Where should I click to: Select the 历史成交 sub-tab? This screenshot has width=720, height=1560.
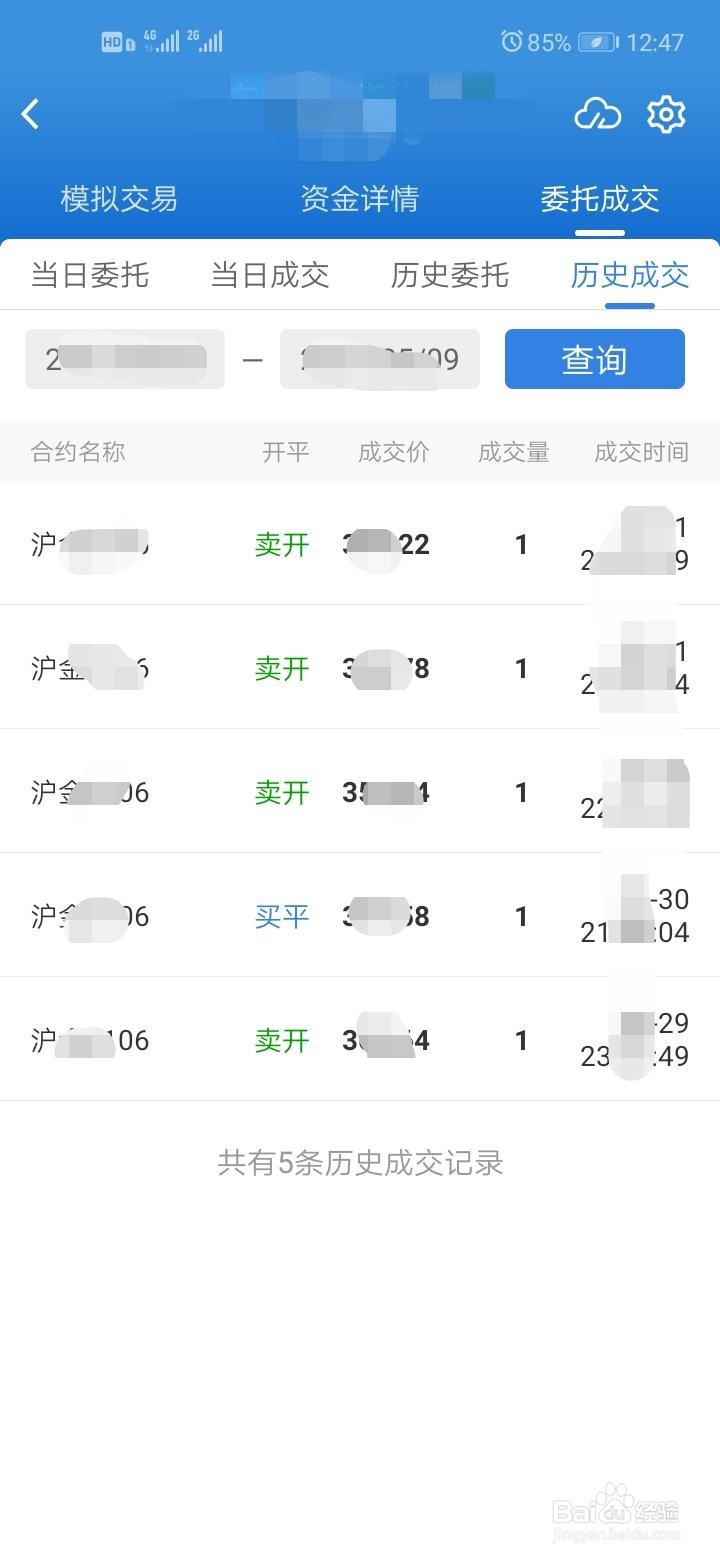pyautogui.click(x=629, y=275)
